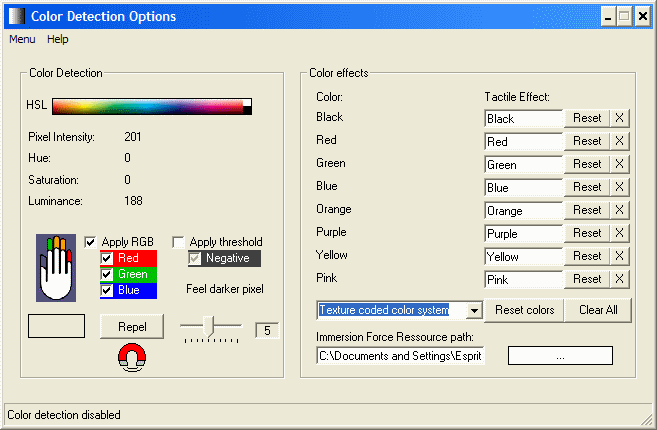Click the Purple tactile effect text field
This screenshot has width=657, height=430.
pyautogui.click(x=523, y=234)
